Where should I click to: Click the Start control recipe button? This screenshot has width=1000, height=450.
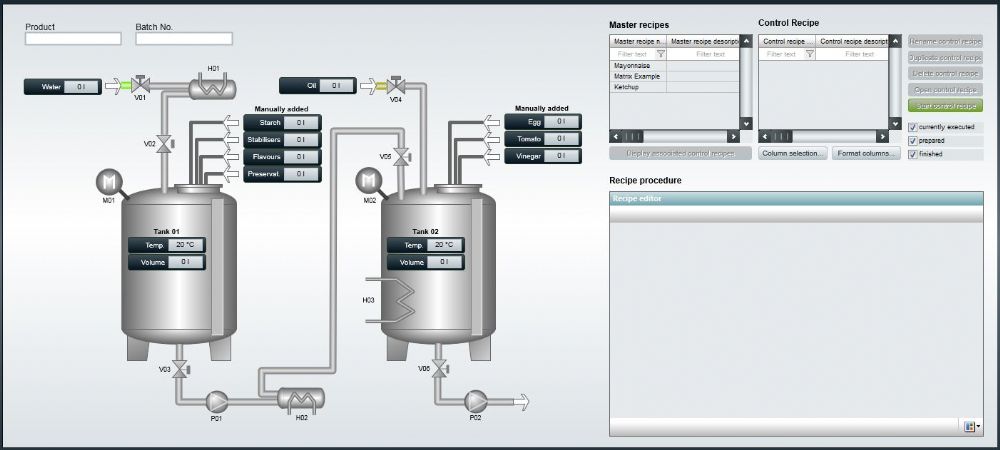pyautogui.click(x=945, y=106)
